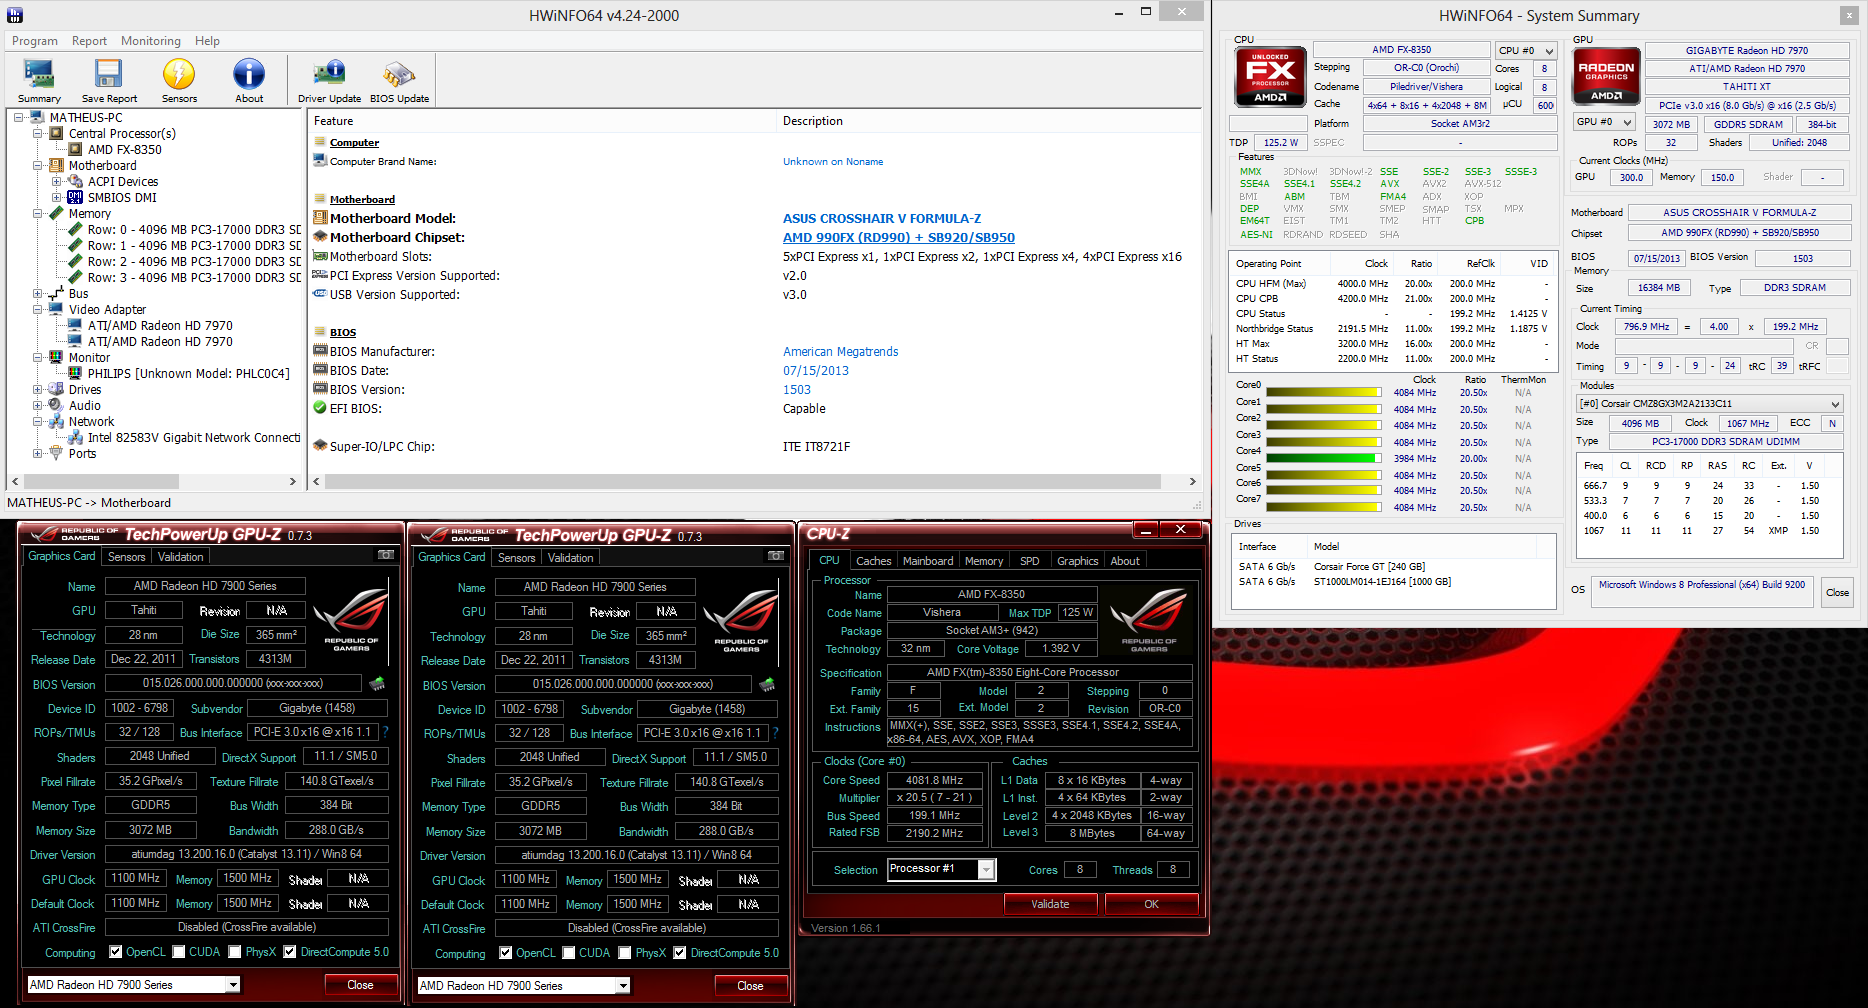Screen dimensions: 1868x1008
Task: Click horizontal scrollbar under feature pane
Action: click(x=743, y=482)
